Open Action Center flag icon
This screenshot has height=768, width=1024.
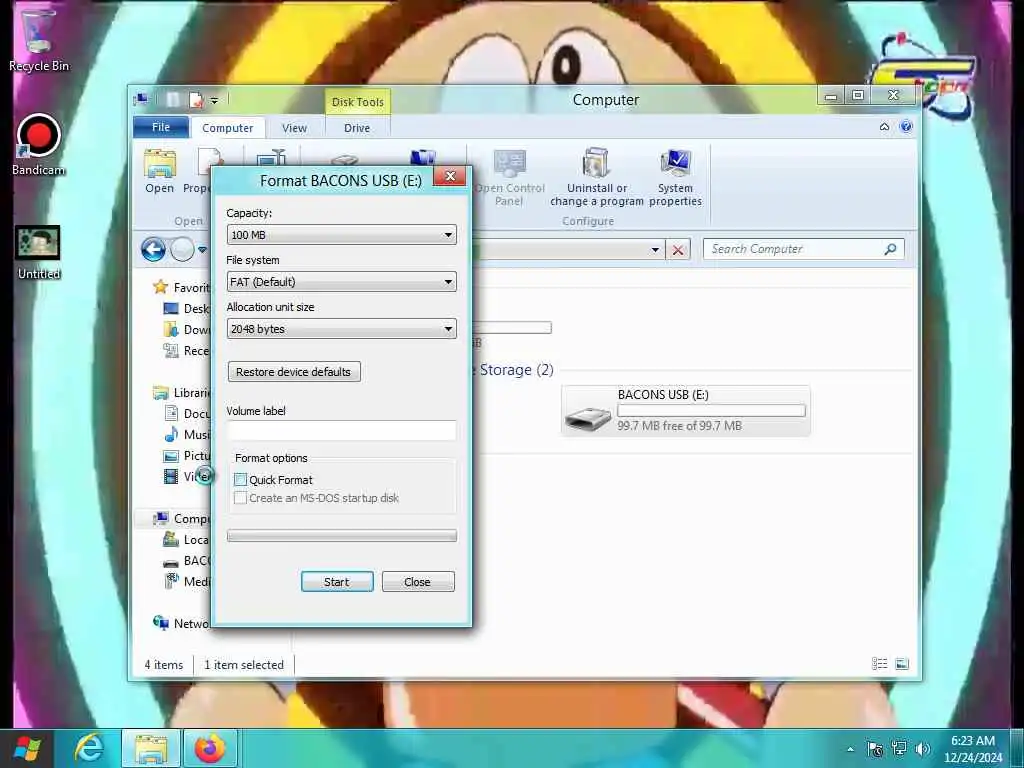pyautogui.click(x=875, y=749)
